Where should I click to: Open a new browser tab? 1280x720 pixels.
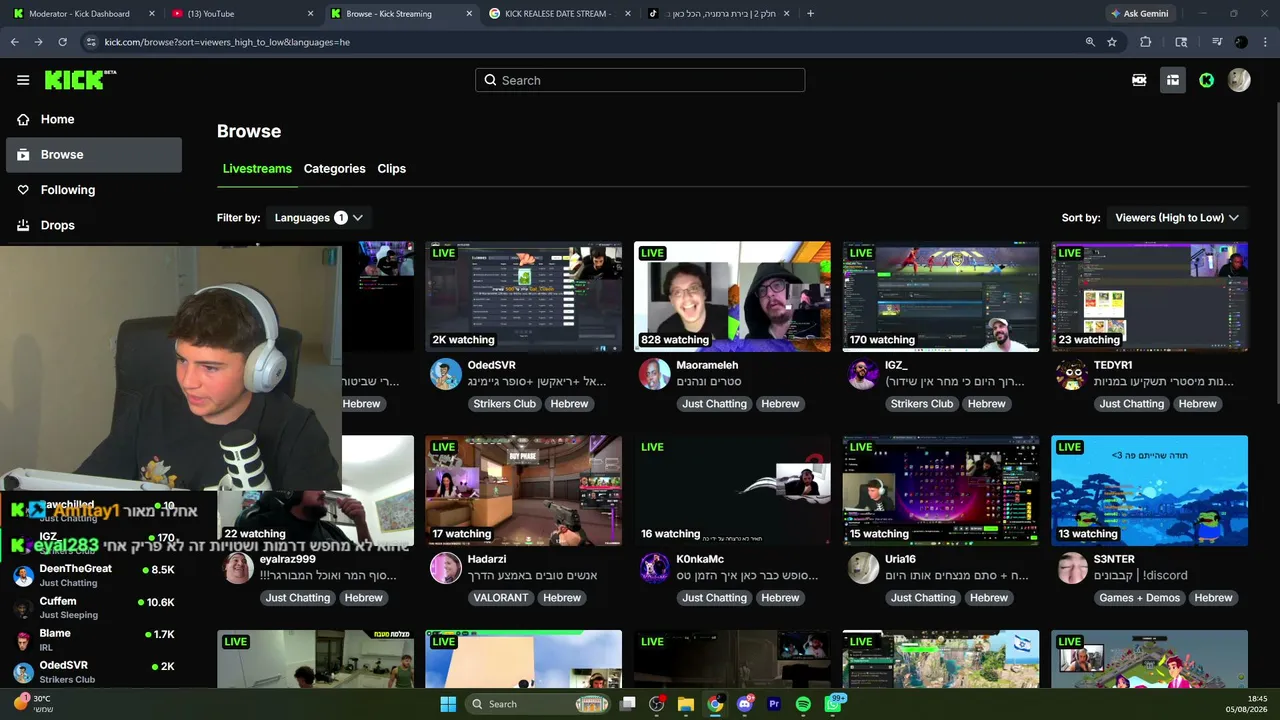pyautogui.click(x=810, y=14)
